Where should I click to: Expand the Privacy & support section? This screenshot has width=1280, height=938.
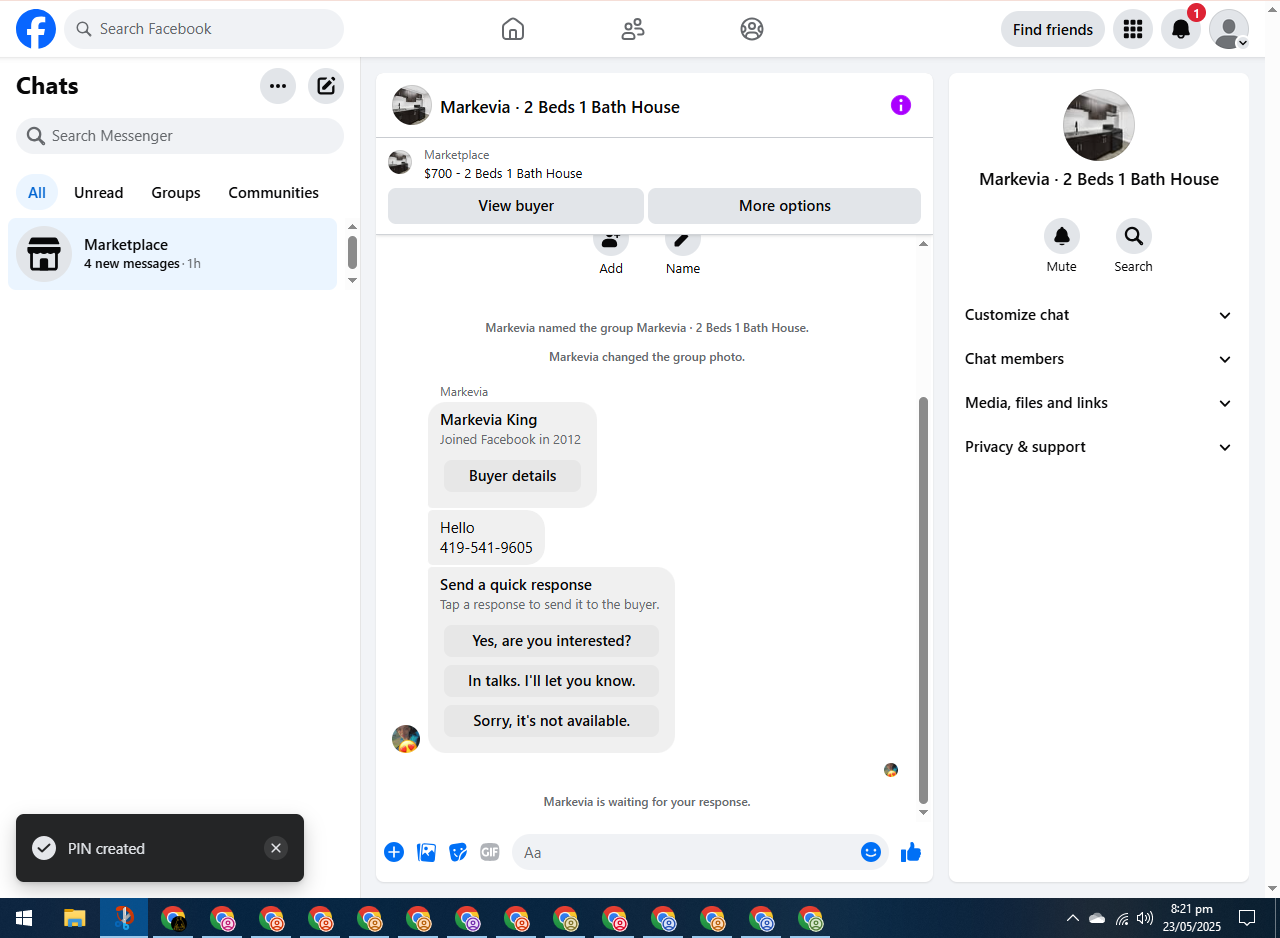pos(1099,447)
